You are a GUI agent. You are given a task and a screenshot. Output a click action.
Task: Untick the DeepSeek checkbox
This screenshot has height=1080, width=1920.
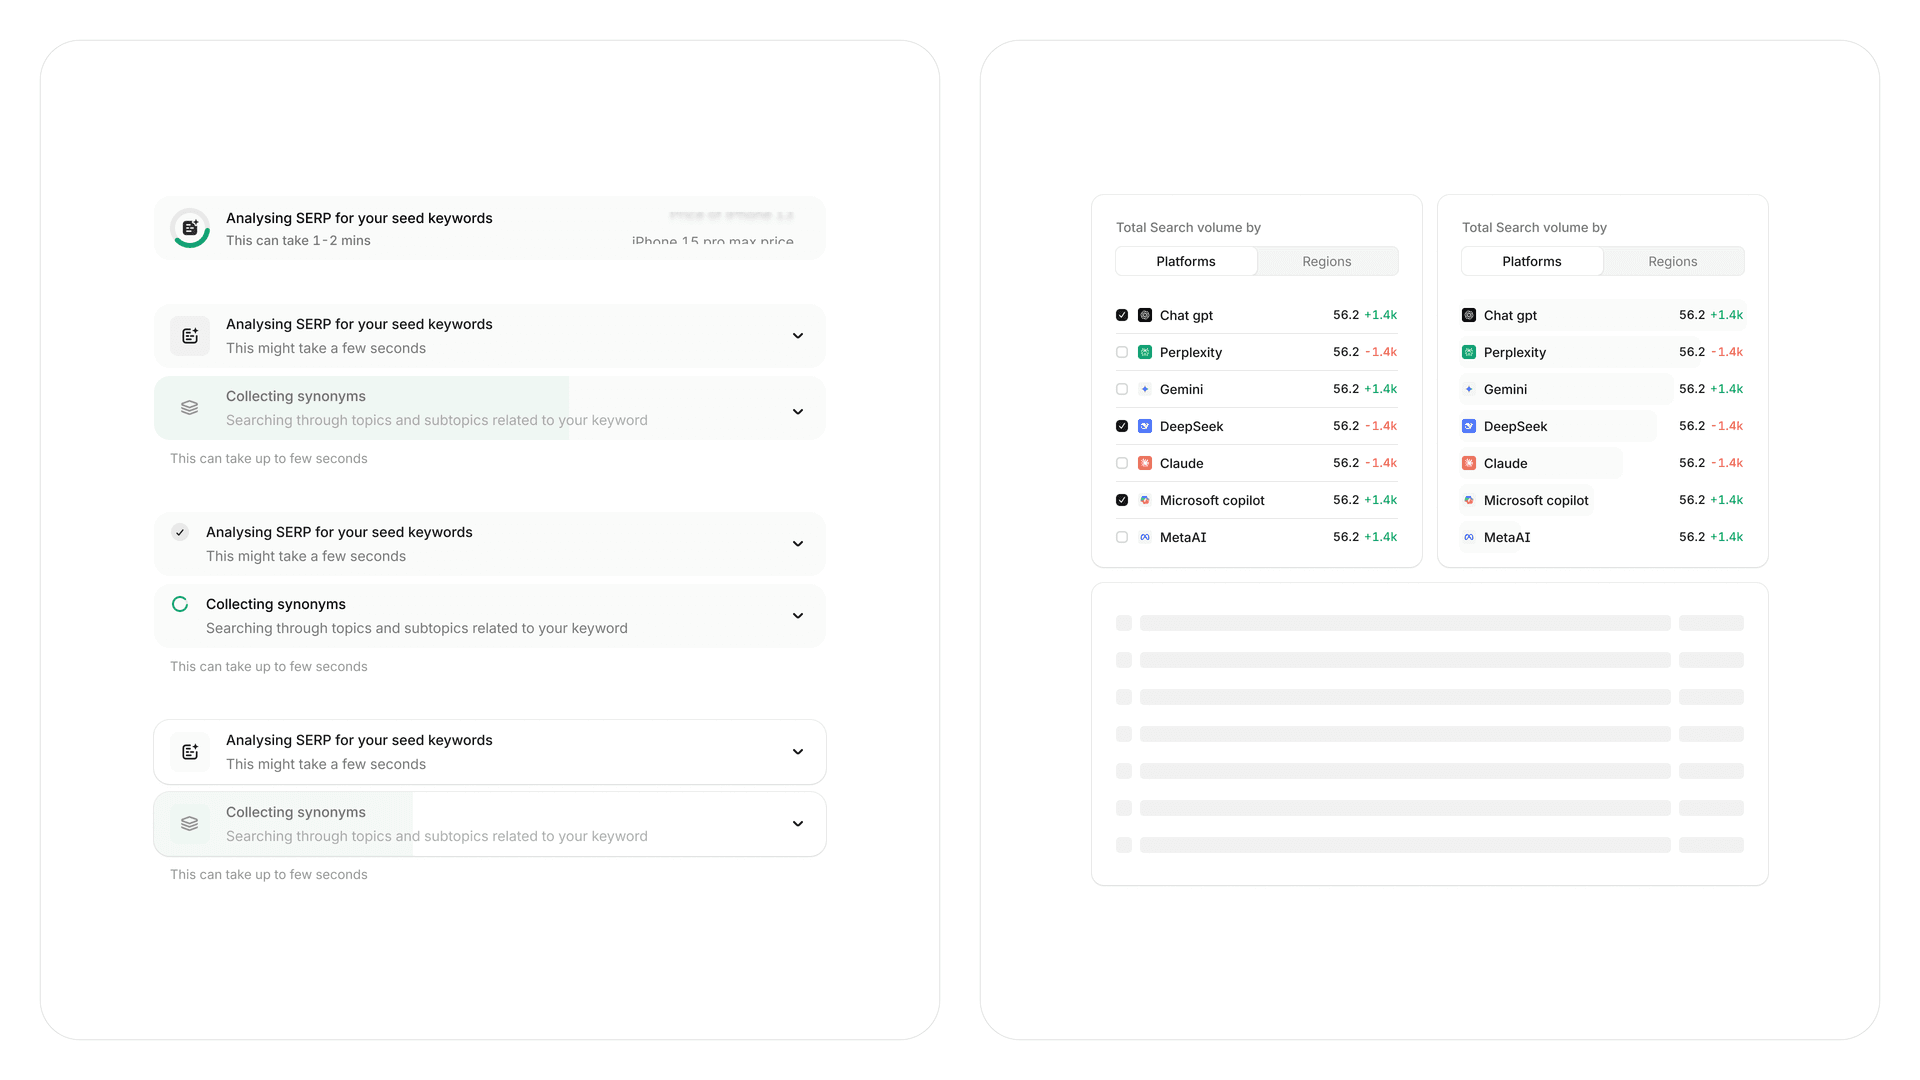point(1122,426)
